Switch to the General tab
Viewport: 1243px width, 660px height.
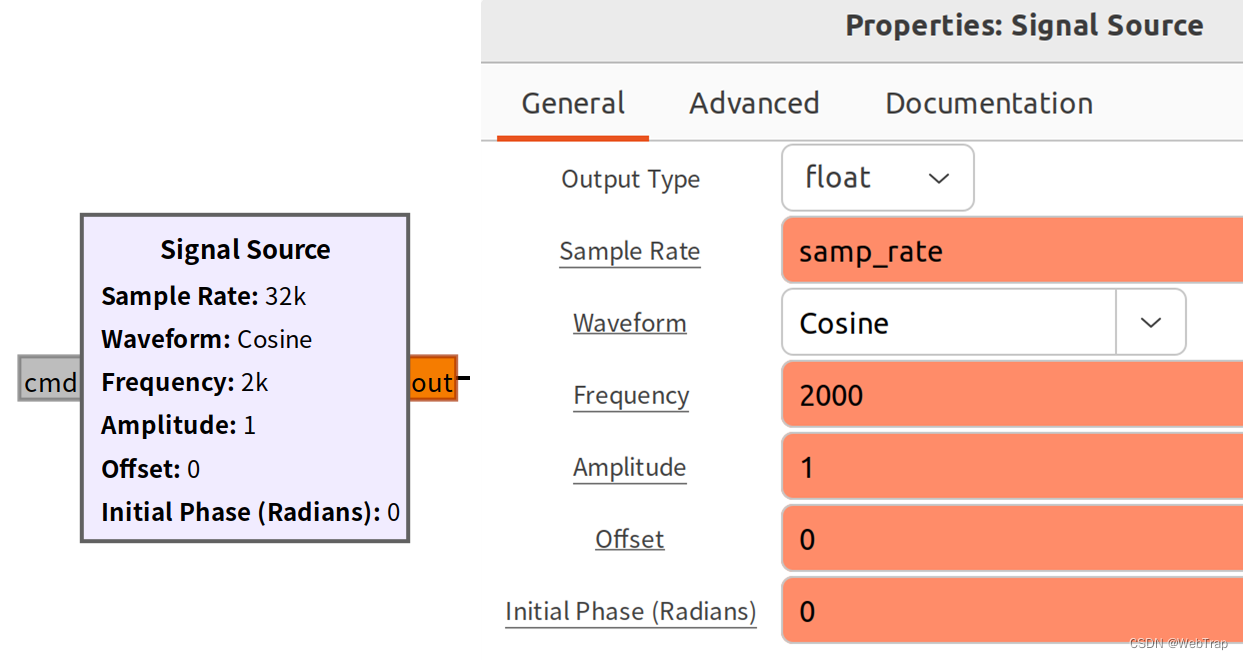pyautogui.click(x=573, y=104)
